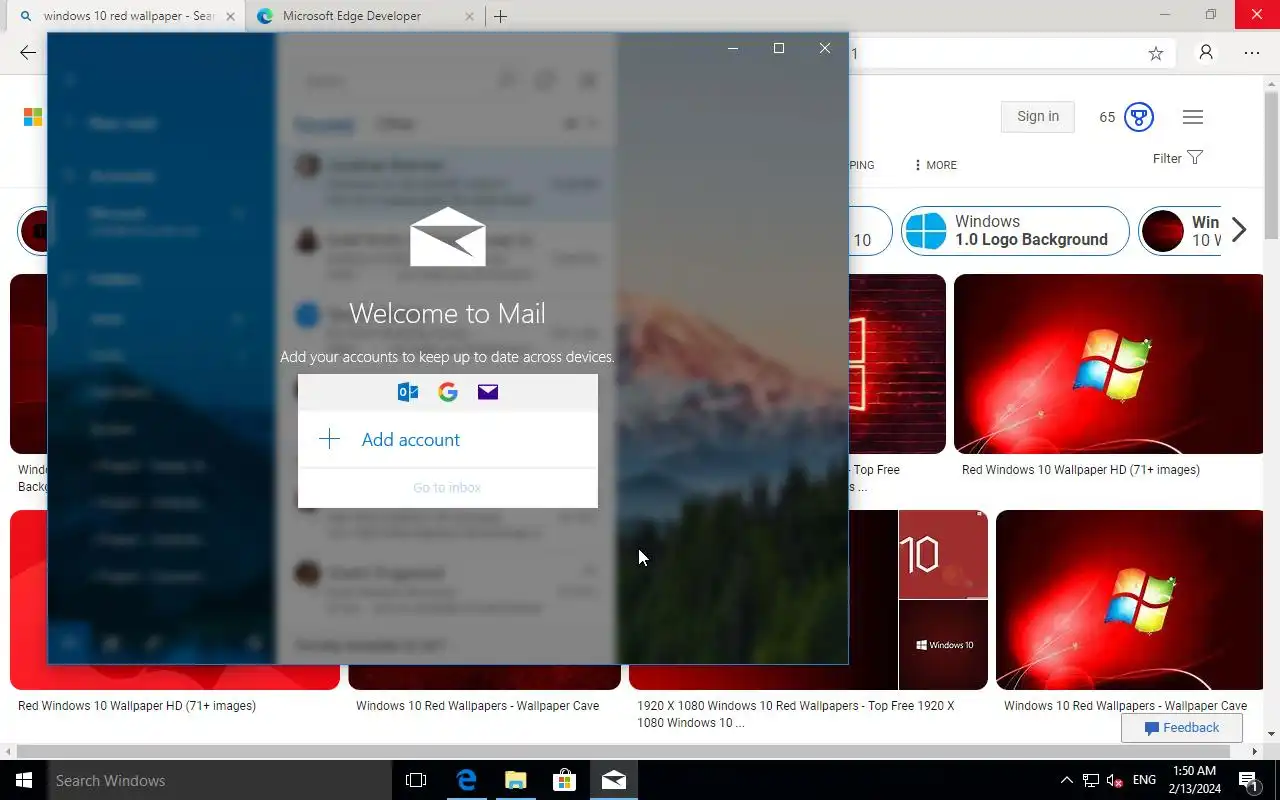Click the Outlook icon in Mail welcome
Image resolution: width=1280 pixels, height=800 pixels.
coord(408,392)
